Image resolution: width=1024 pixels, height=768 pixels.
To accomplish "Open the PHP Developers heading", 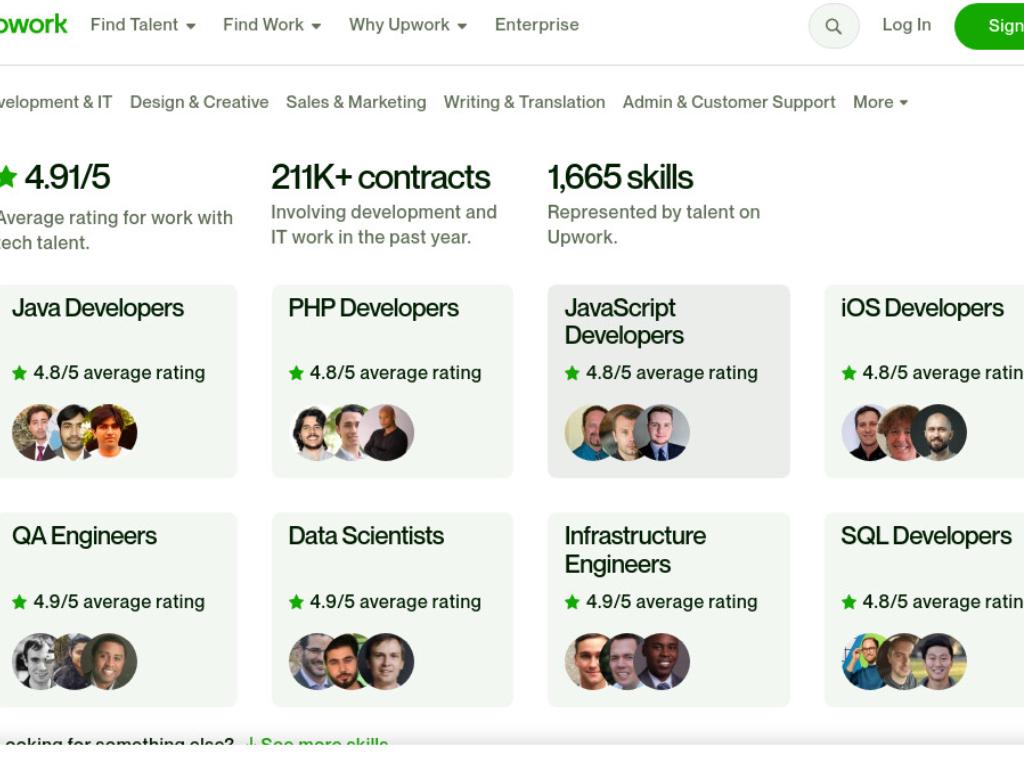I will tap(374, 308).
